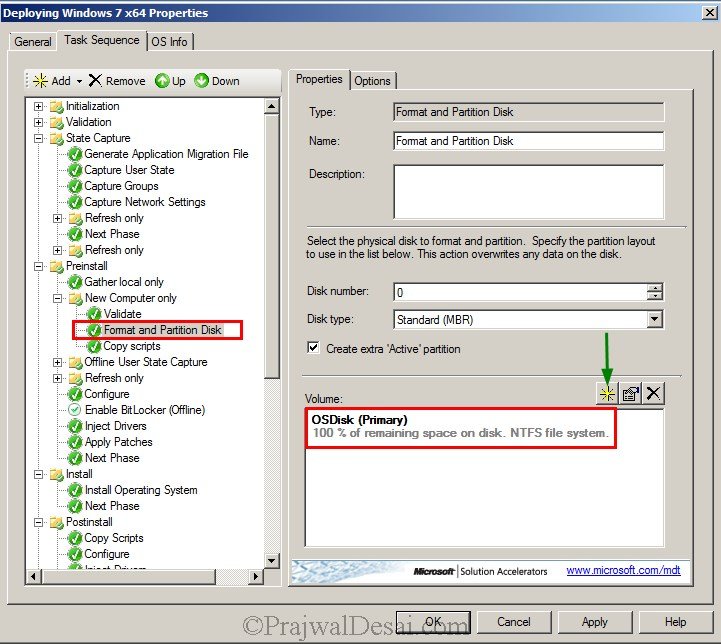Select the Format and Partition Disk step
Screen dimensions: 721x644
coord(162,330)
